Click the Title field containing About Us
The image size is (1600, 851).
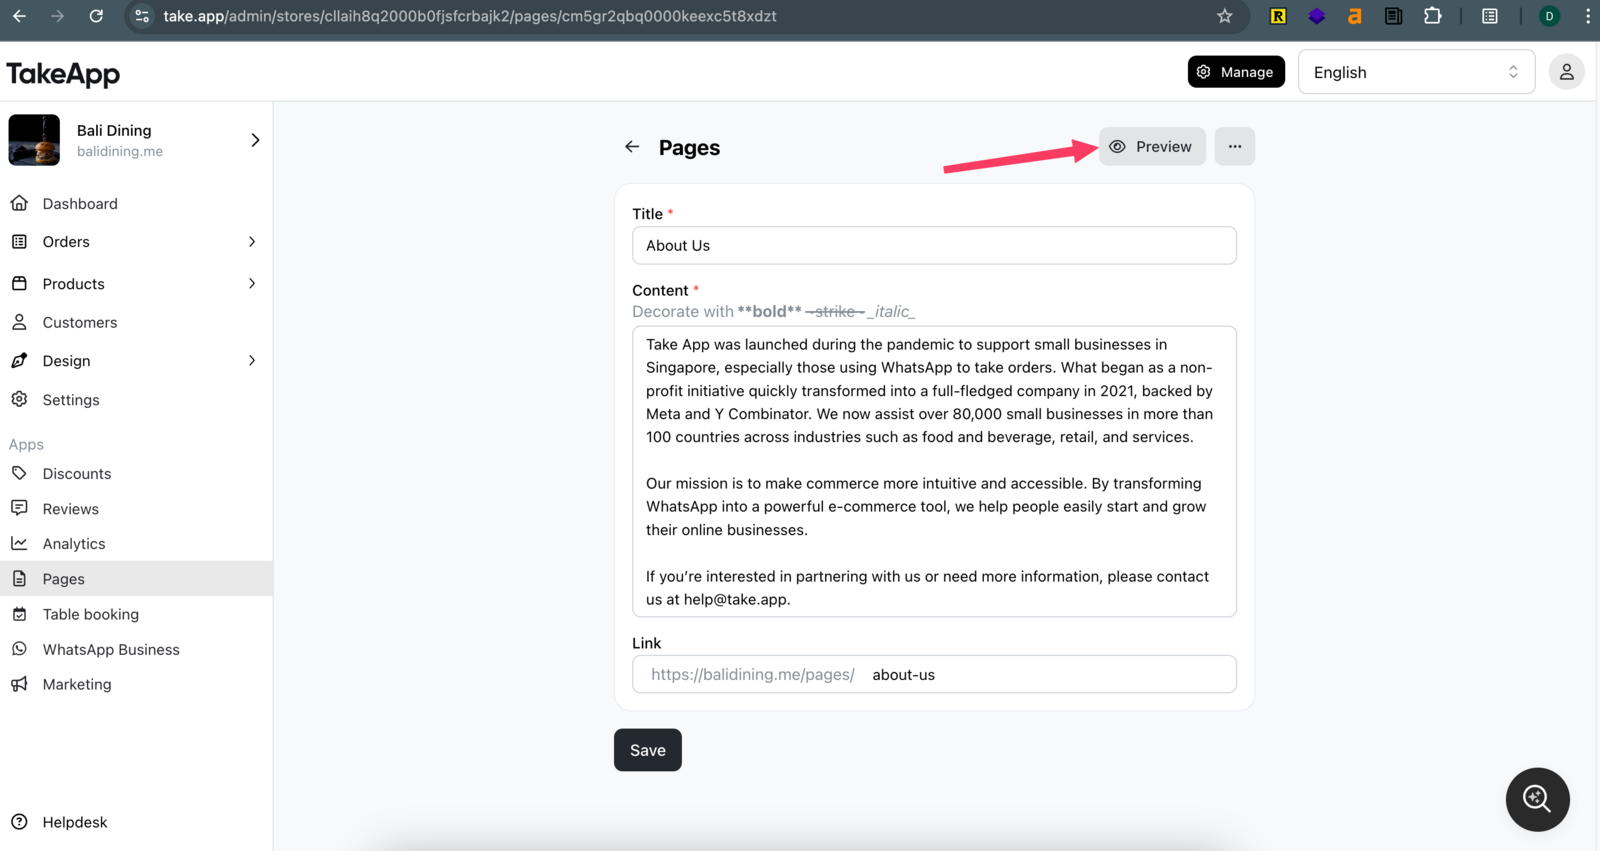click(934, 245)
